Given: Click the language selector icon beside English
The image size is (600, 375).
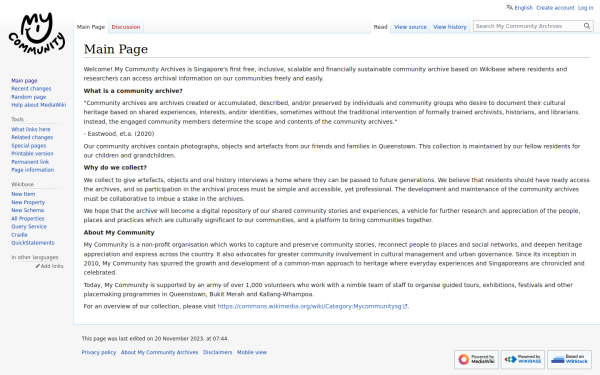Looking at the screenshot, I should (x=509, y=7).
